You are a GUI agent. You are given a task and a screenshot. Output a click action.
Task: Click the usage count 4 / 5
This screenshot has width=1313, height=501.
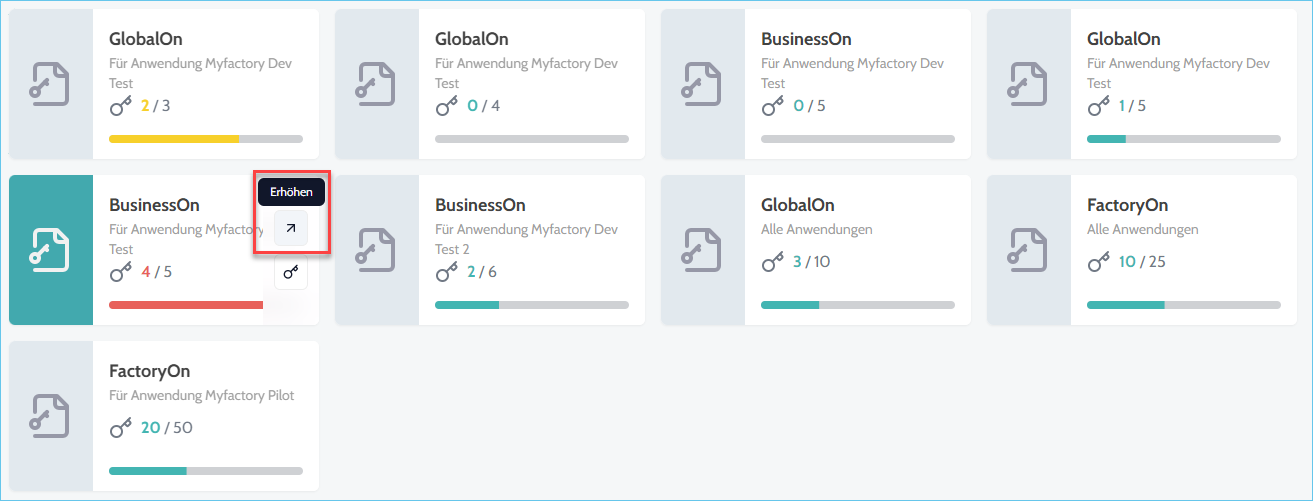157,271
